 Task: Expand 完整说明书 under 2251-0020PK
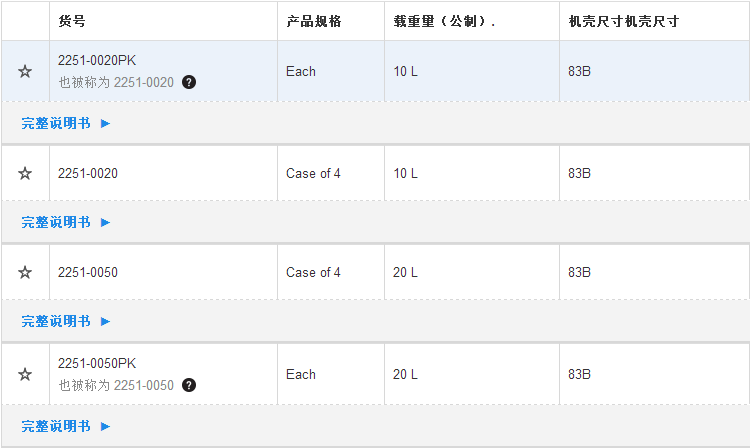click(x=66, y=123)
